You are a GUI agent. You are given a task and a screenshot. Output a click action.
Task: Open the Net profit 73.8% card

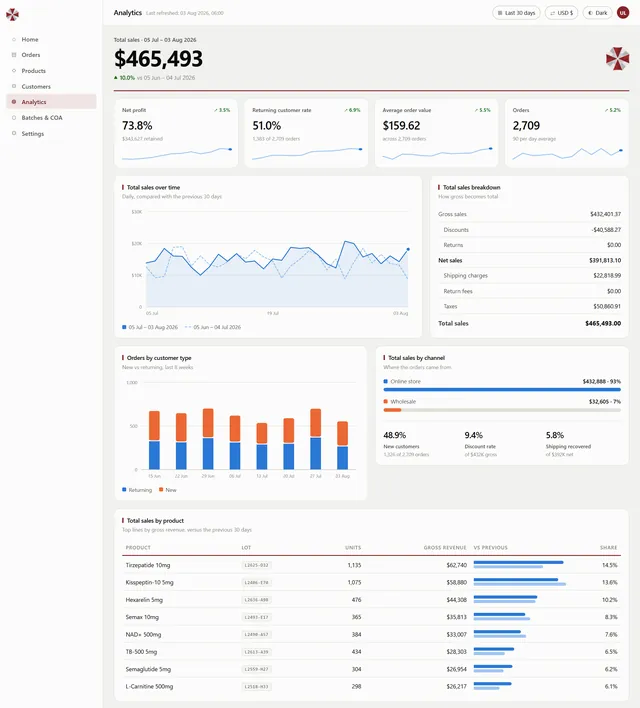176,133
